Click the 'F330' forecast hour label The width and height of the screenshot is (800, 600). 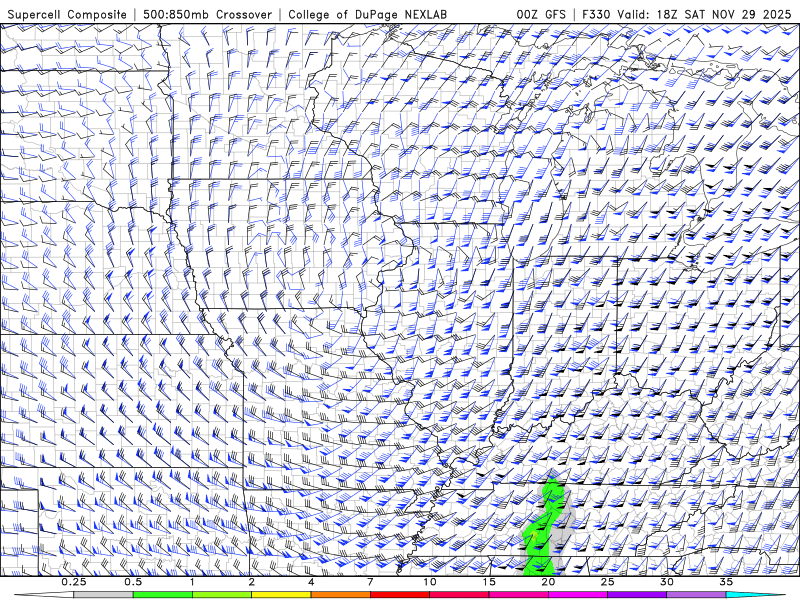point(597,14)
